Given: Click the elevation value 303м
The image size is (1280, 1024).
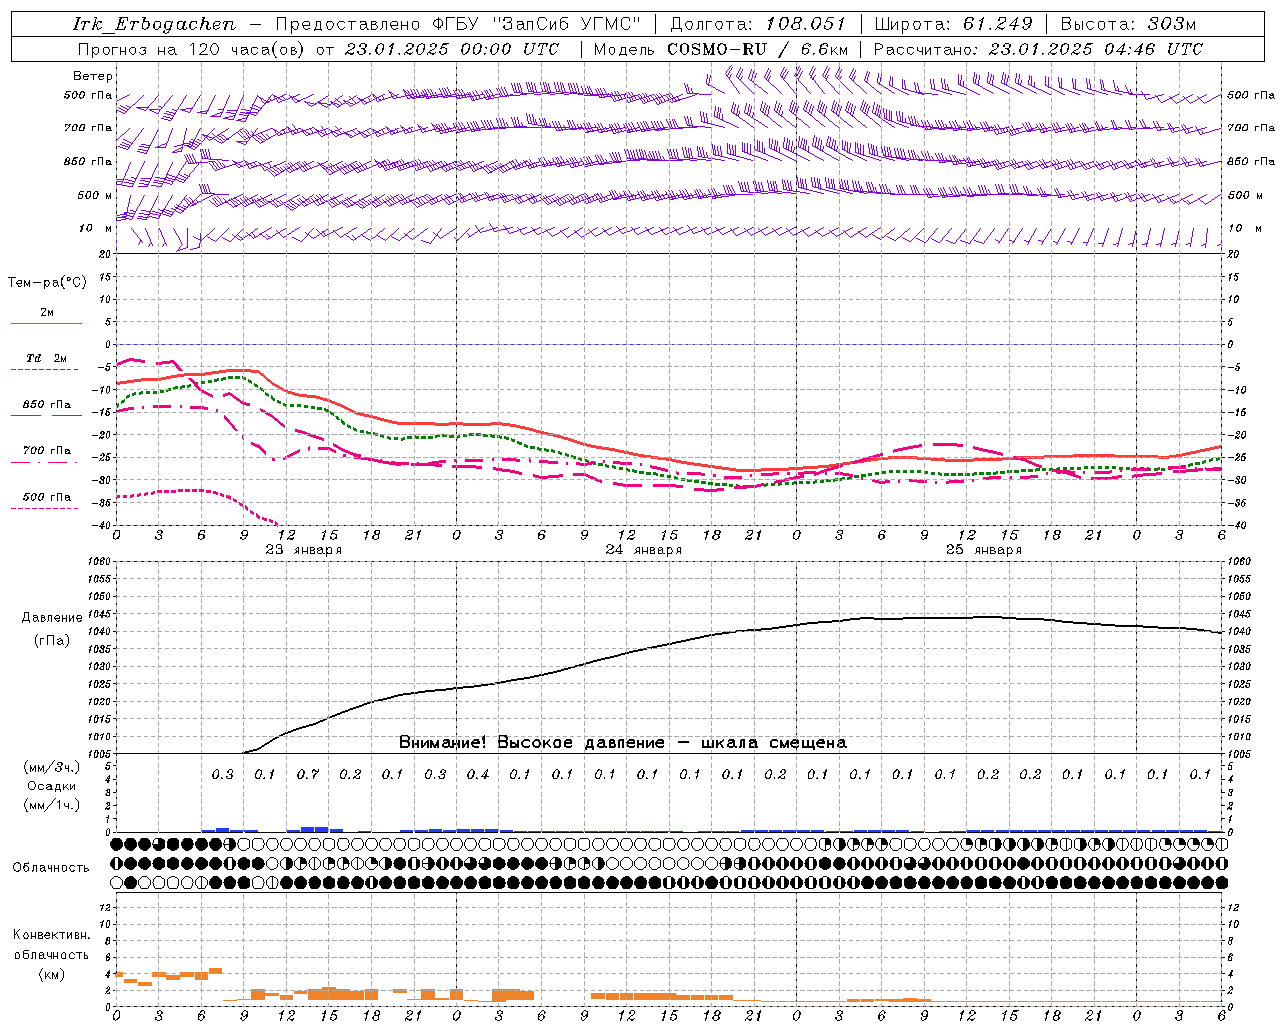Looking at the screenshot, I should (x=1172, y=24).
